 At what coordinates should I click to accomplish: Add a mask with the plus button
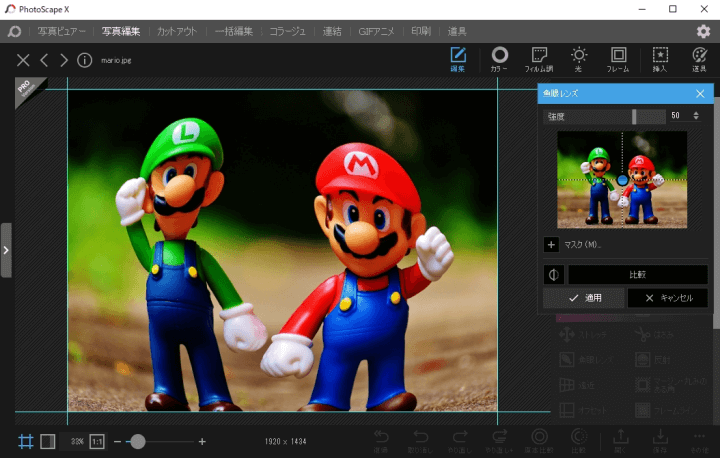(551, 245)
